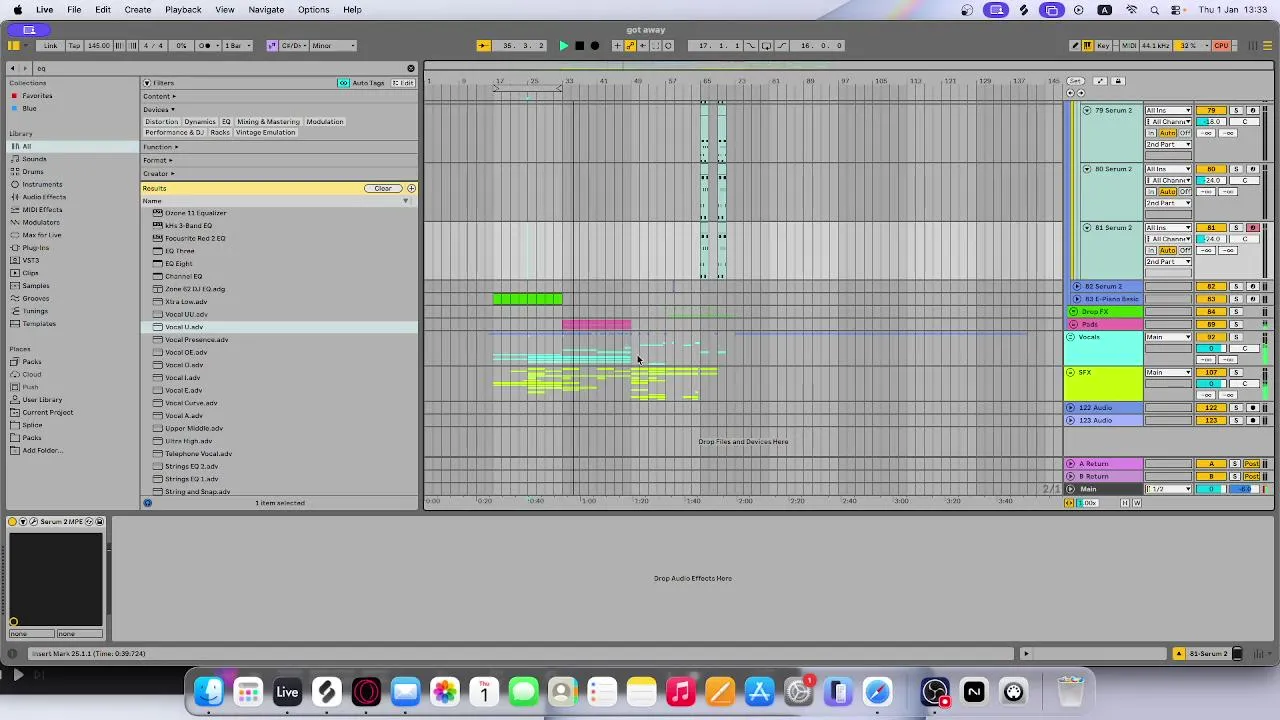Toggle the Post button on A Return
Image resolution: width=1280 pixels, height=720 pixels.
(x=1252, y=464)
